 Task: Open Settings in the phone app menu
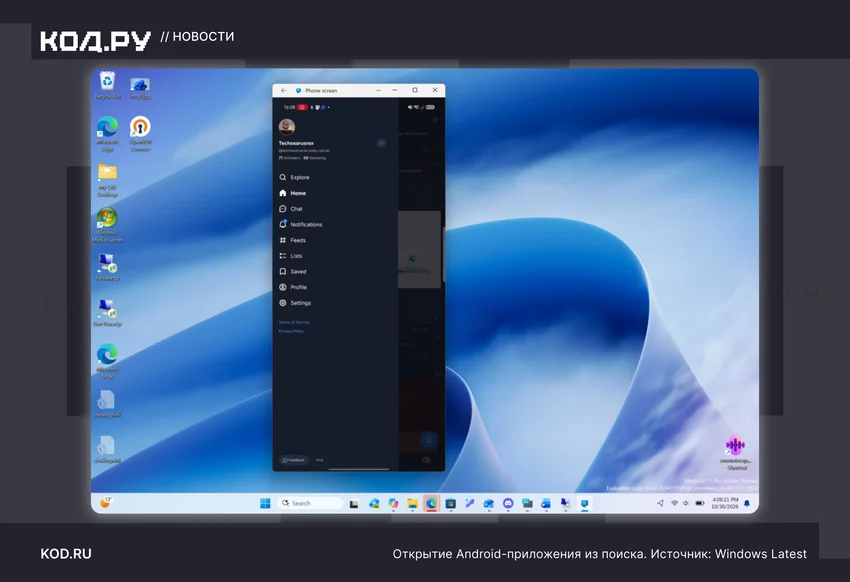(295, 303)
